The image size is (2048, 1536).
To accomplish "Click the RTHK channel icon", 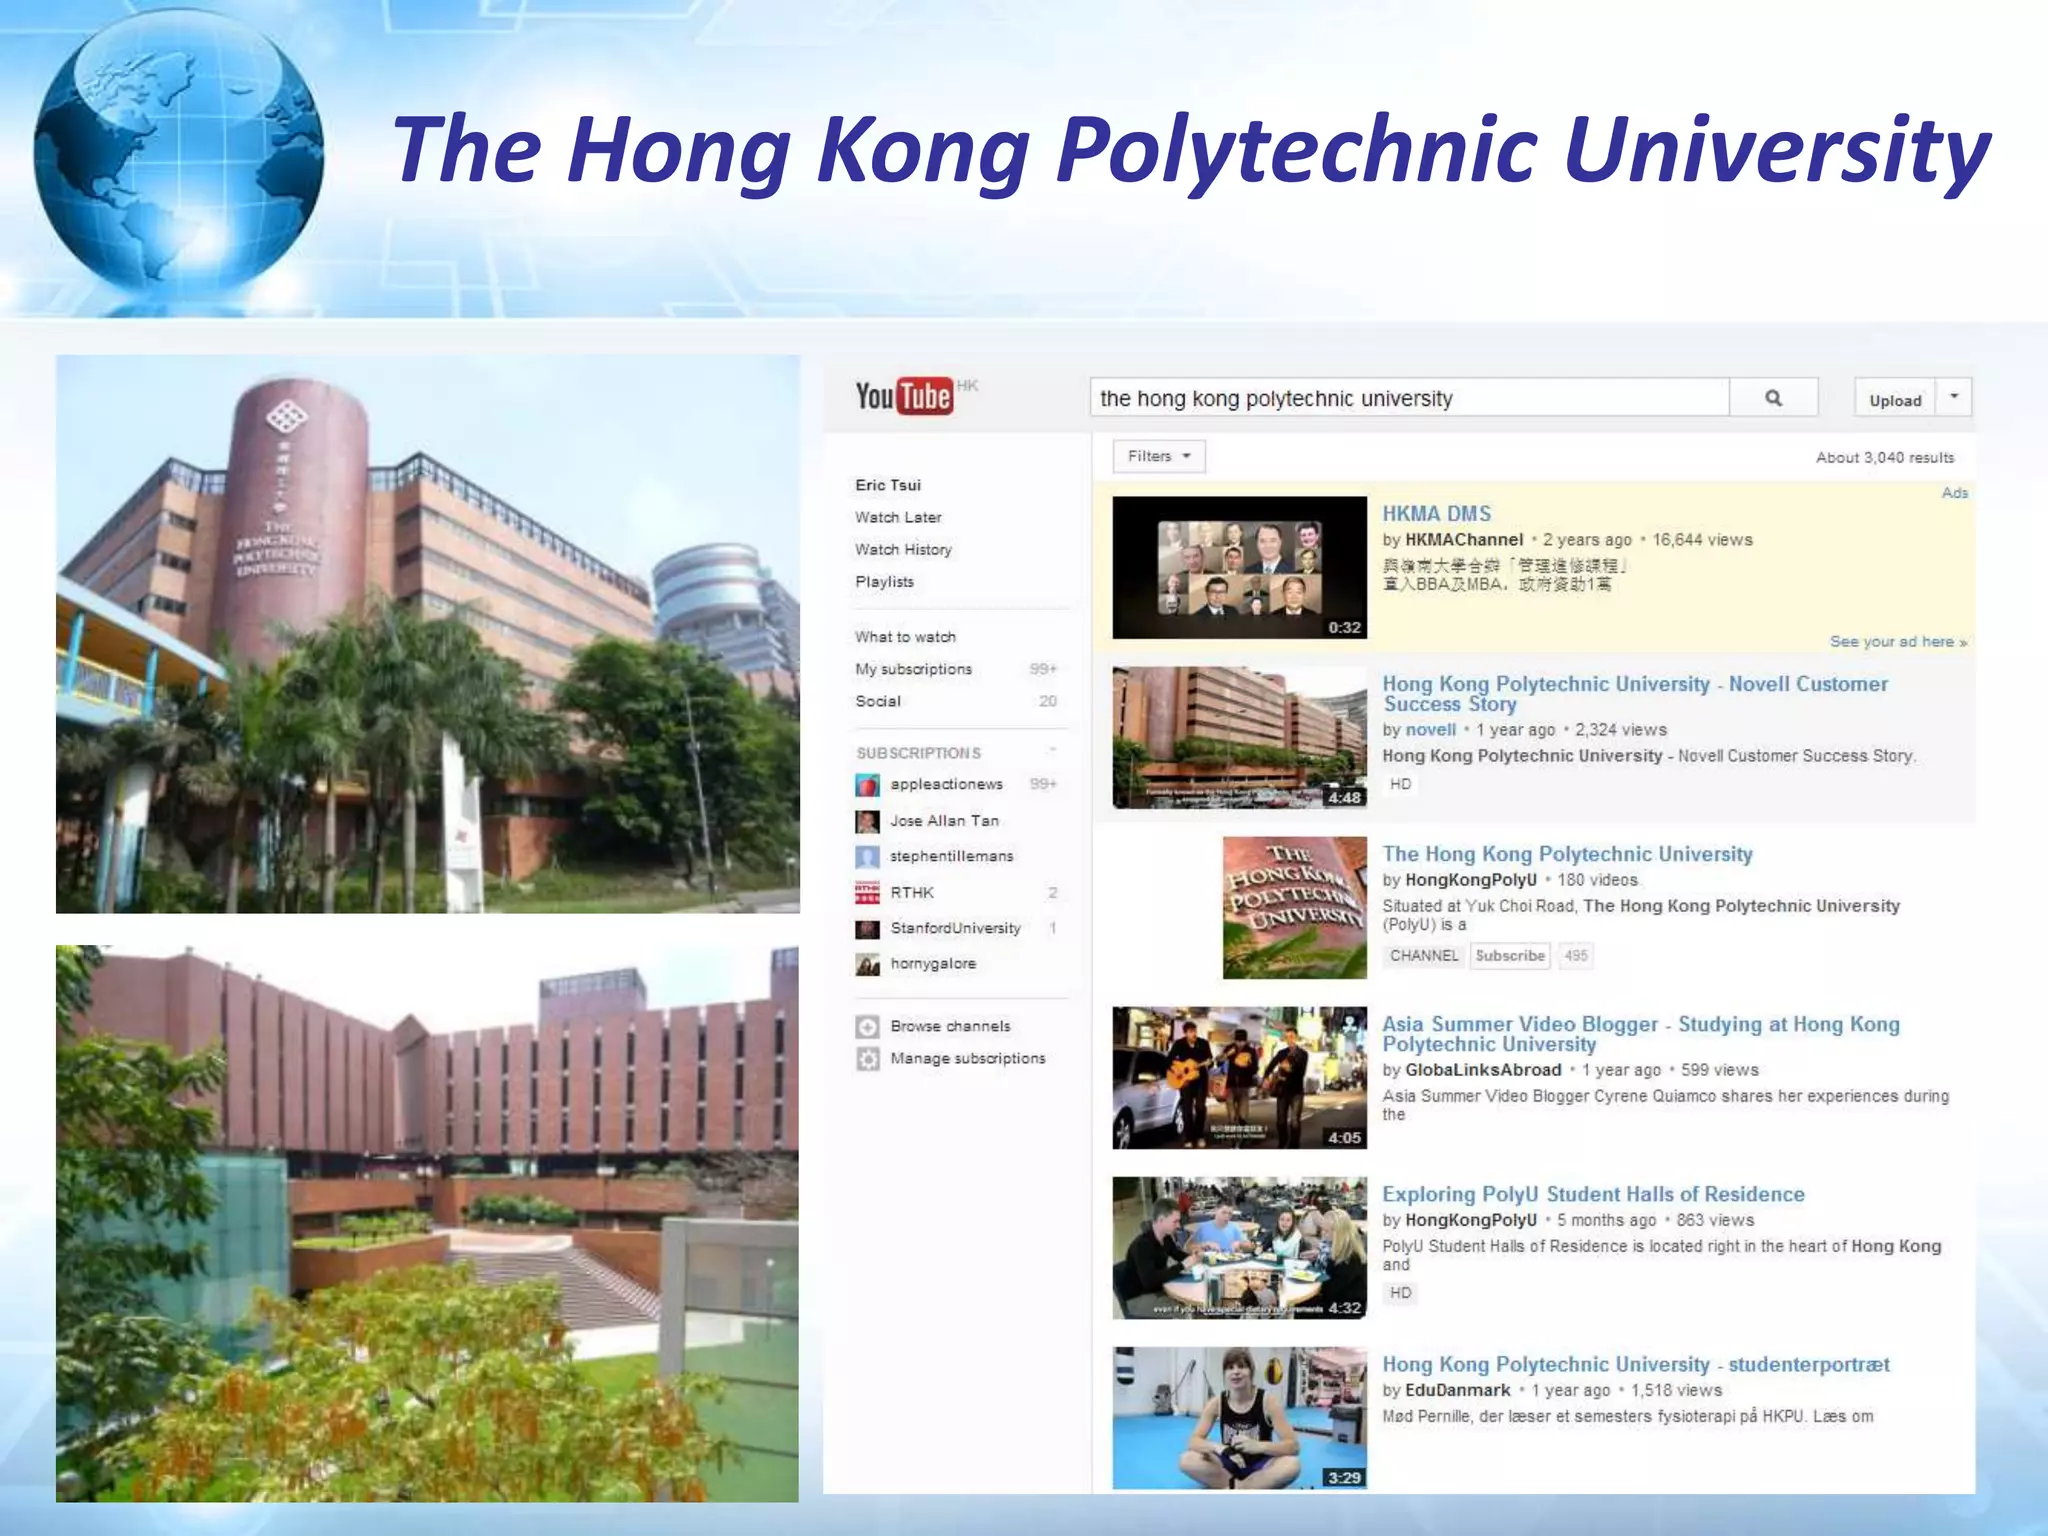I will tap(867, 892).
